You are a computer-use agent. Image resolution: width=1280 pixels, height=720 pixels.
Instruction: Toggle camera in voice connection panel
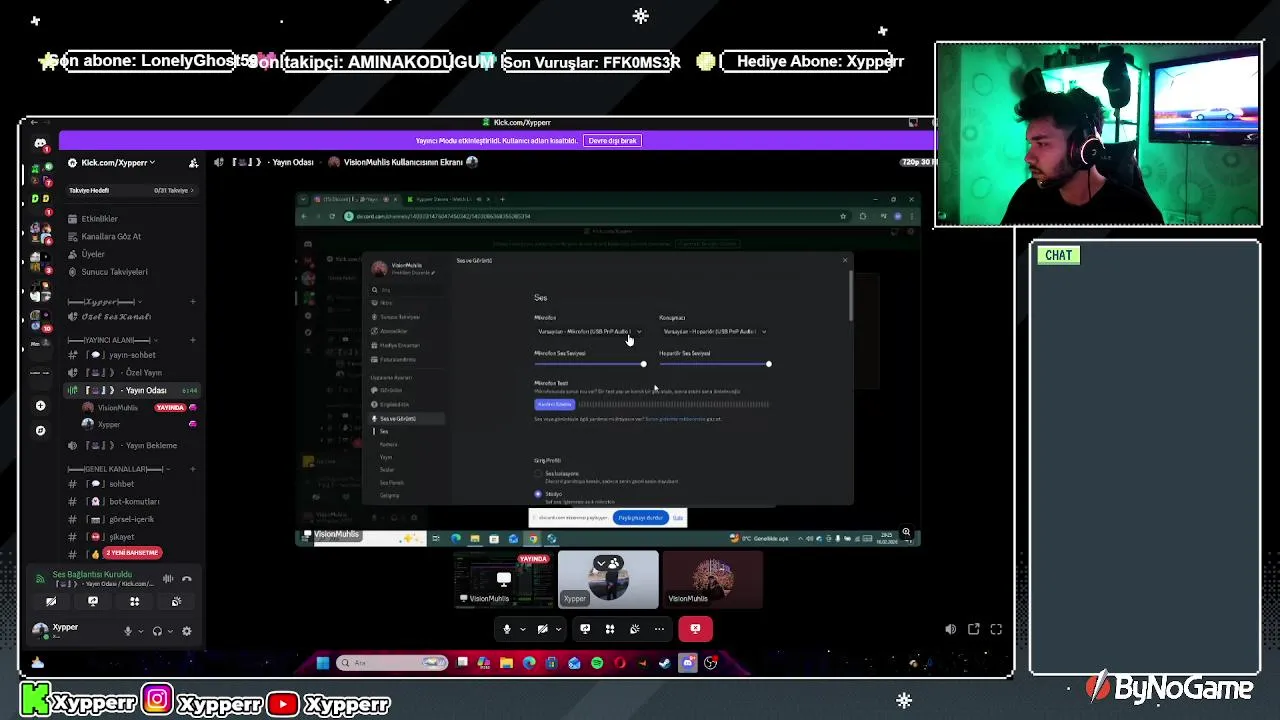click(x=51, y=602)
